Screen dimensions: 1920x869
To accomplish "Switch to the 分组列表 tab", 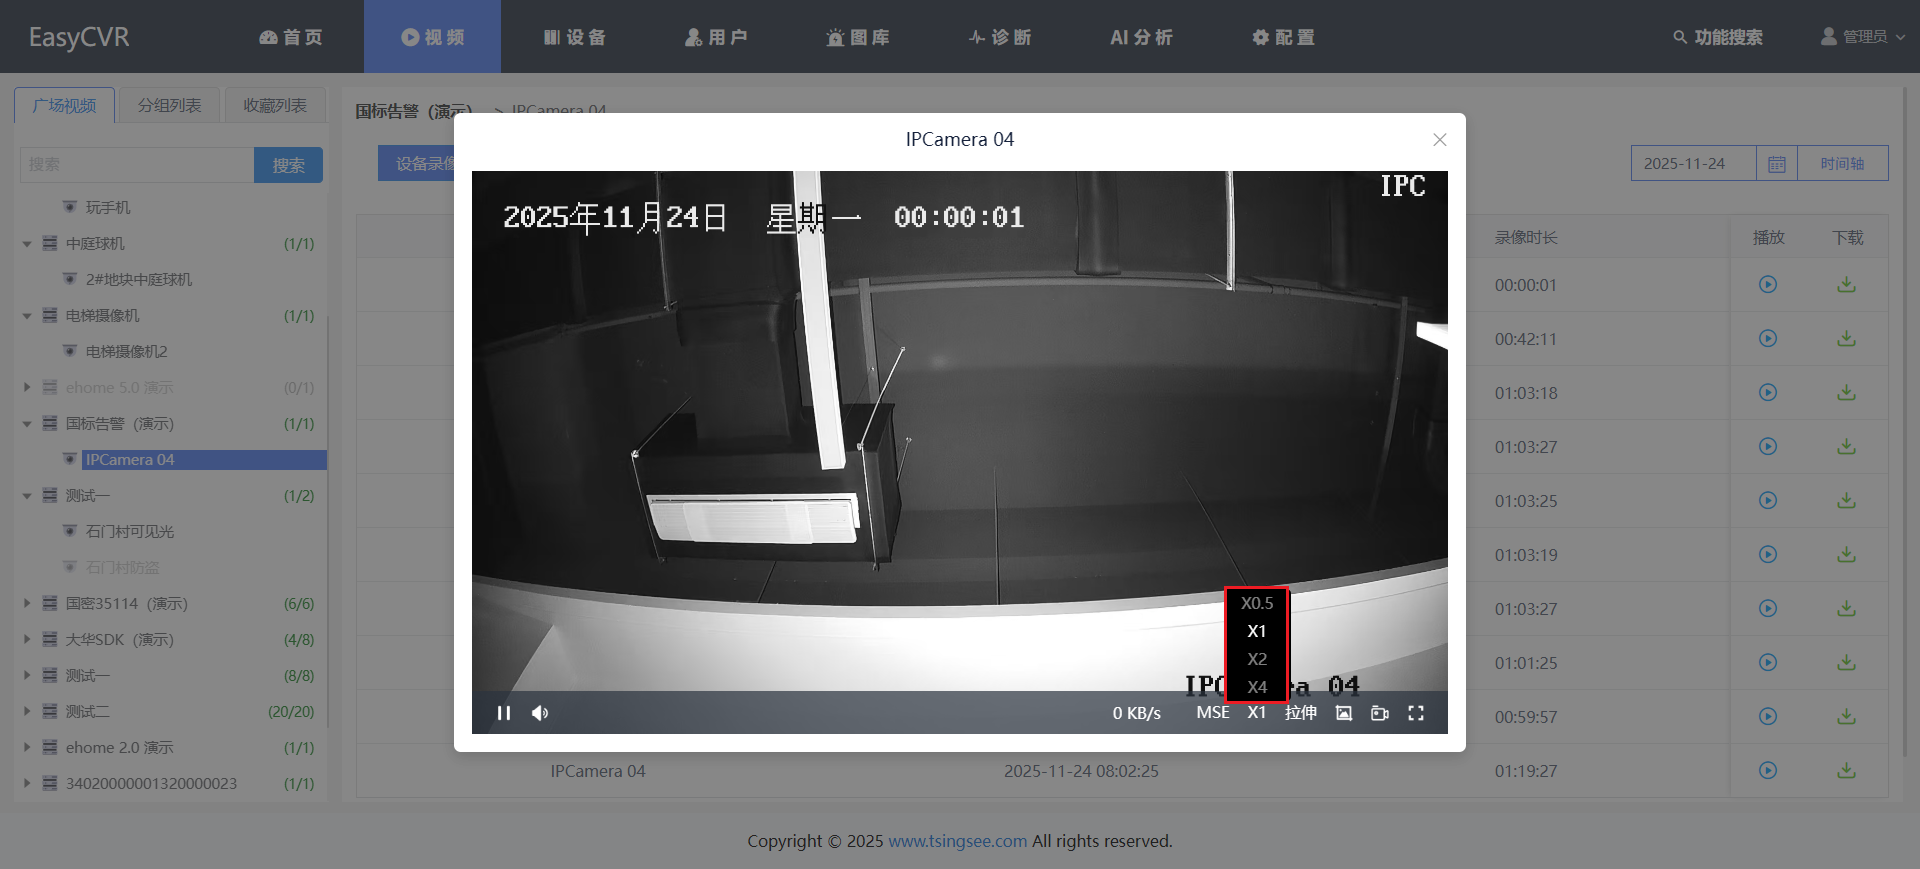I will [169, 105].
